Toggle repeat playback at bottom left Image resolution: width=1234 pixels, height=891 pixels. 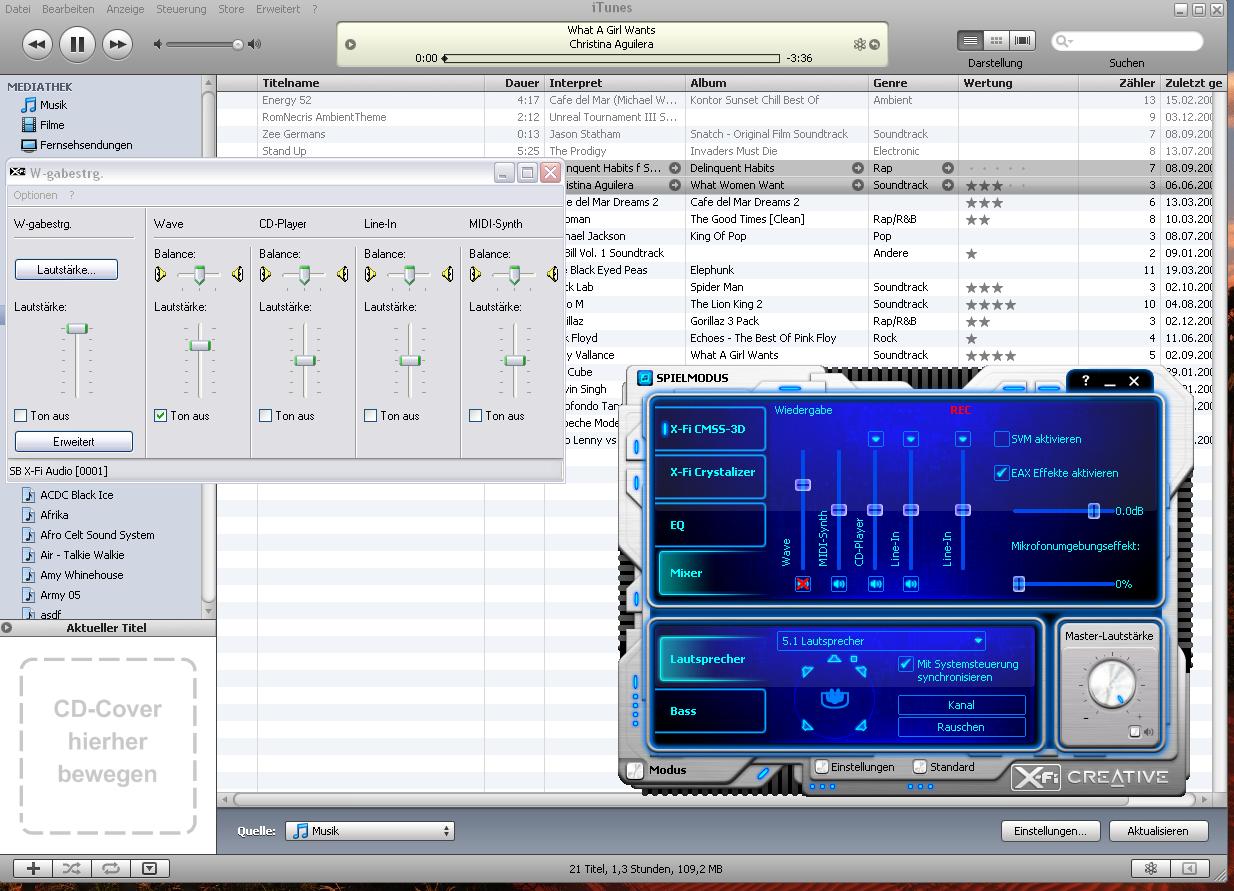click(111, 868)
